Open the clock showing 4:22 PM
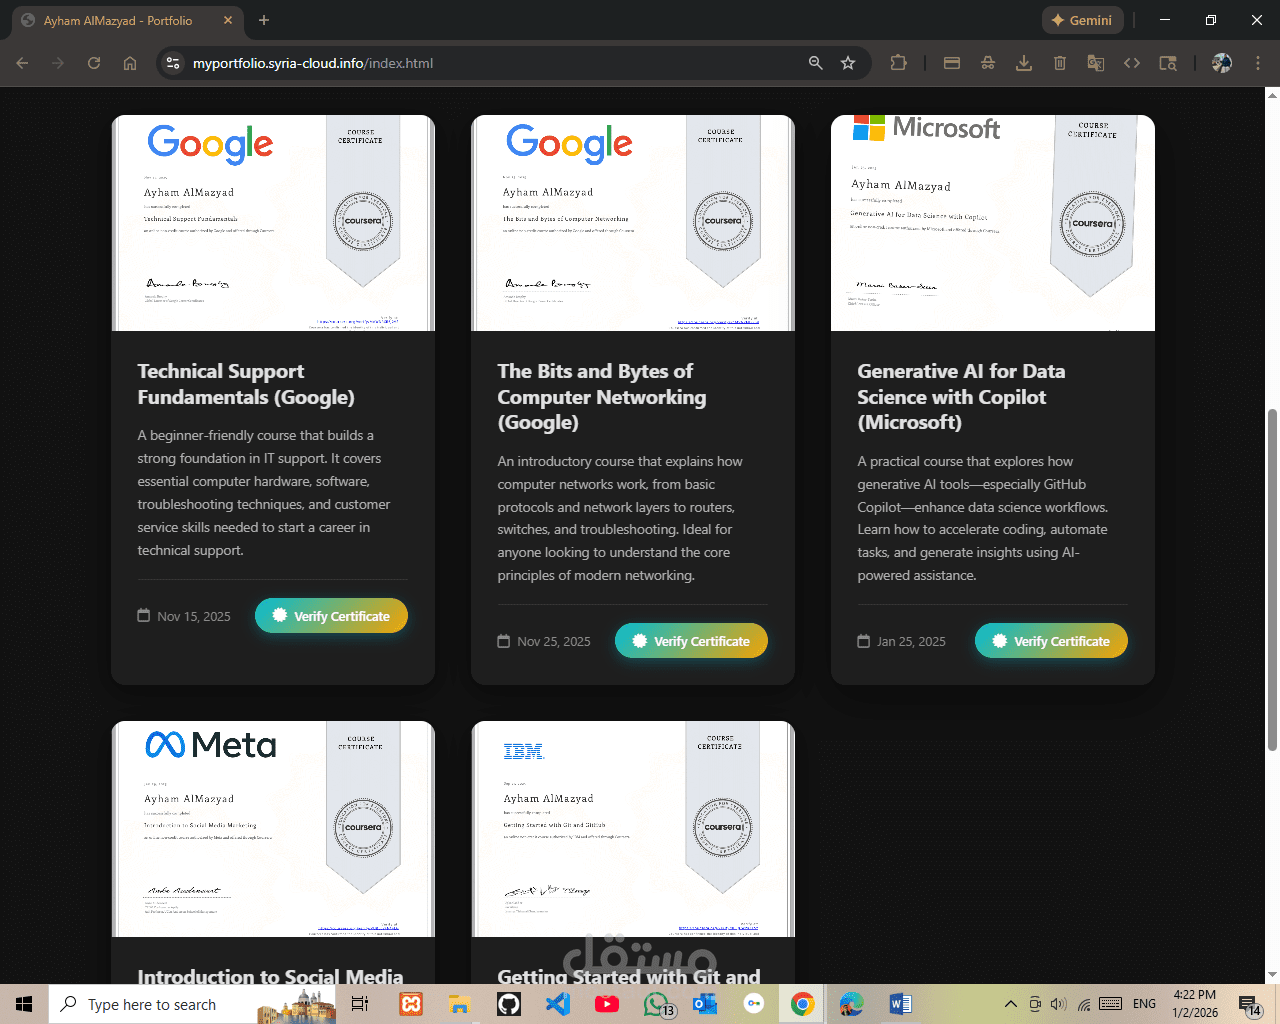Screen dimensions: 1280x1024 [x=1195, y=1004]
